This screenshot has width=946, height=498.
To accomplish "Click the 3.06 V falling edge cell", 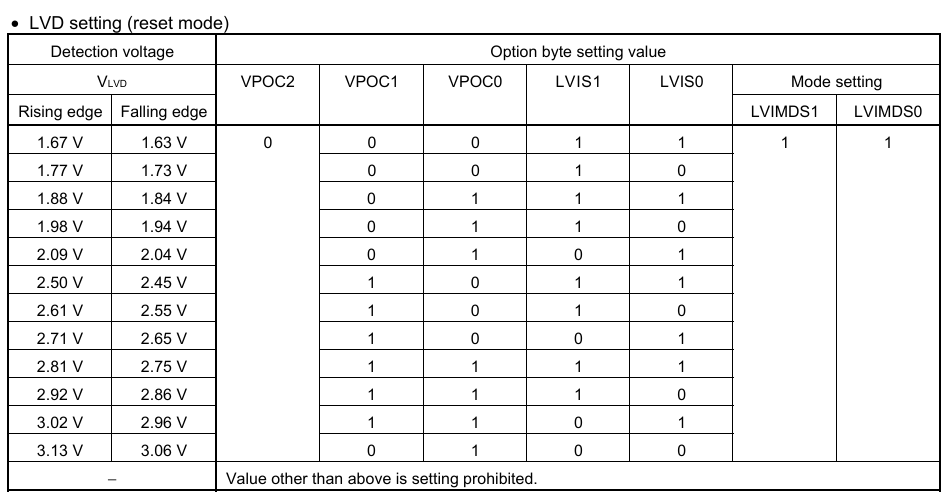I will tap(163, 450).
